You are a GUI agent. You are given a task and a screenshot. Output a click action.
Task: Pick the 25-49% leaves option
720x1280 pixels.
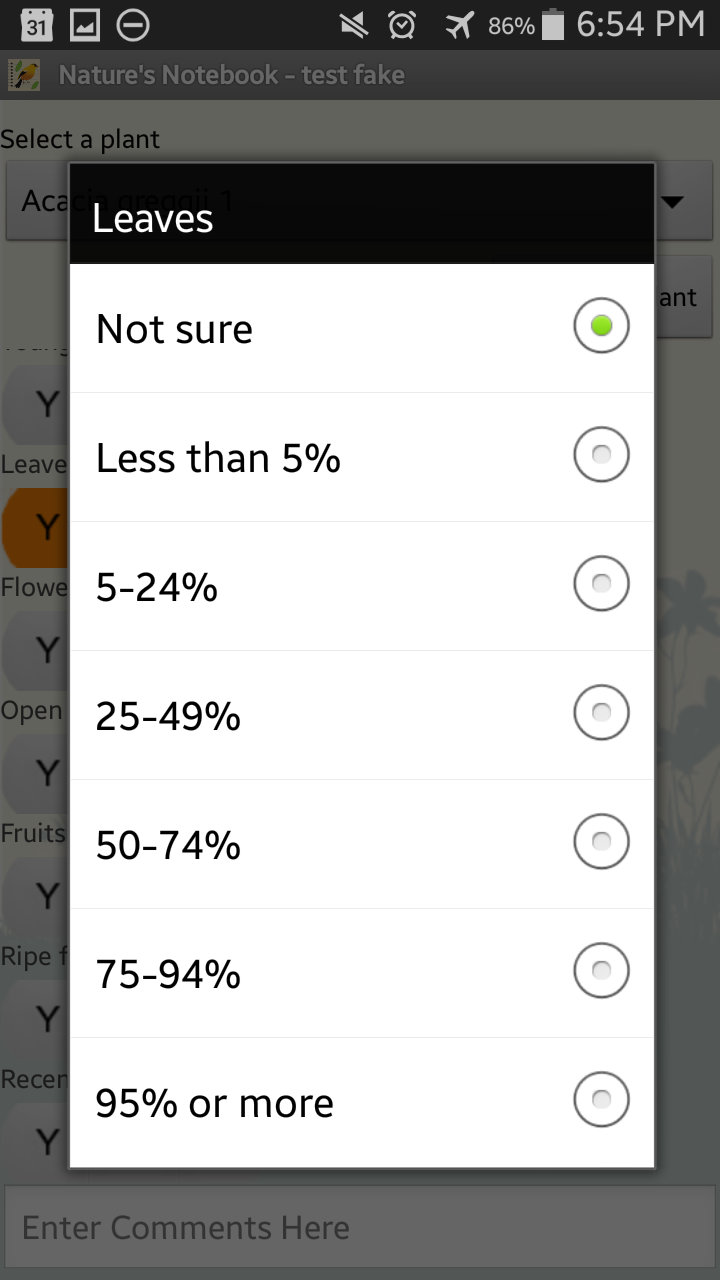coord(601,713)
